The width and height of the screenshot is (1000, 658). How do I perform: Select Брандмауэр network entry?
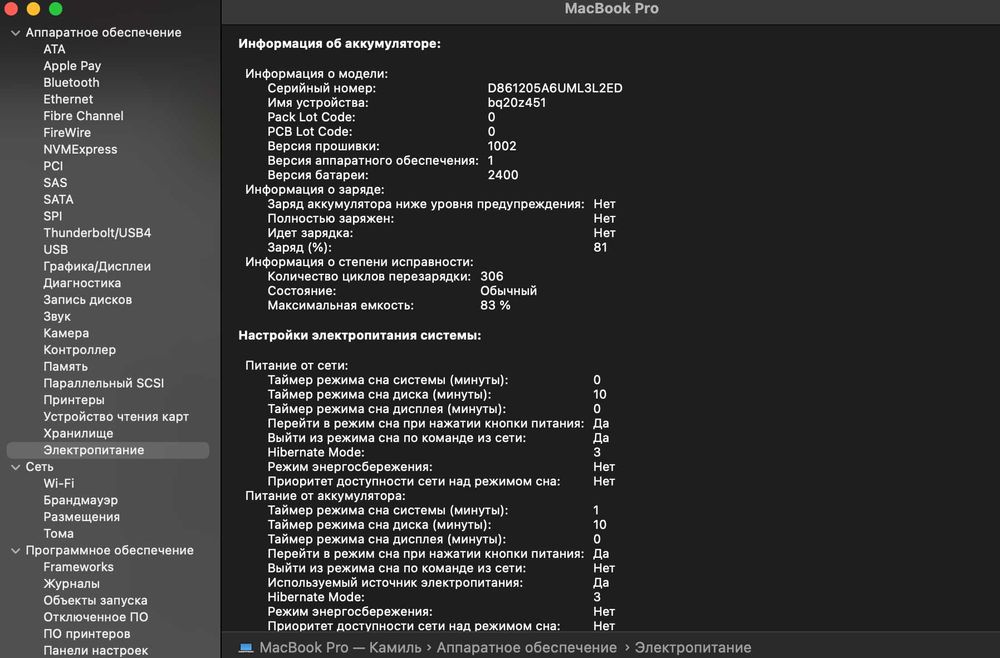(80, 500)
